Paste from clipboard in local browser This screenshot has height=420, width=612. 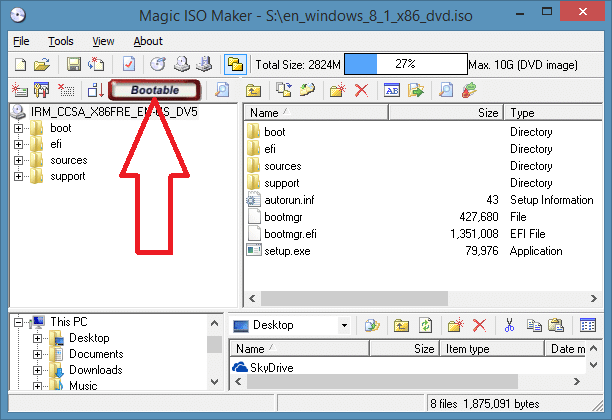(x=556, y=325)
